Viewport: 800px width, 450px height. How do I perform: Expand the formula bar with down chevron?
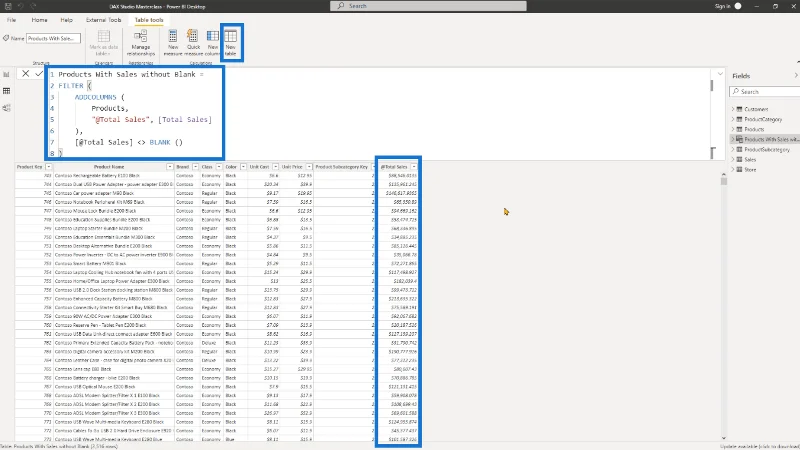coord(720,74)
